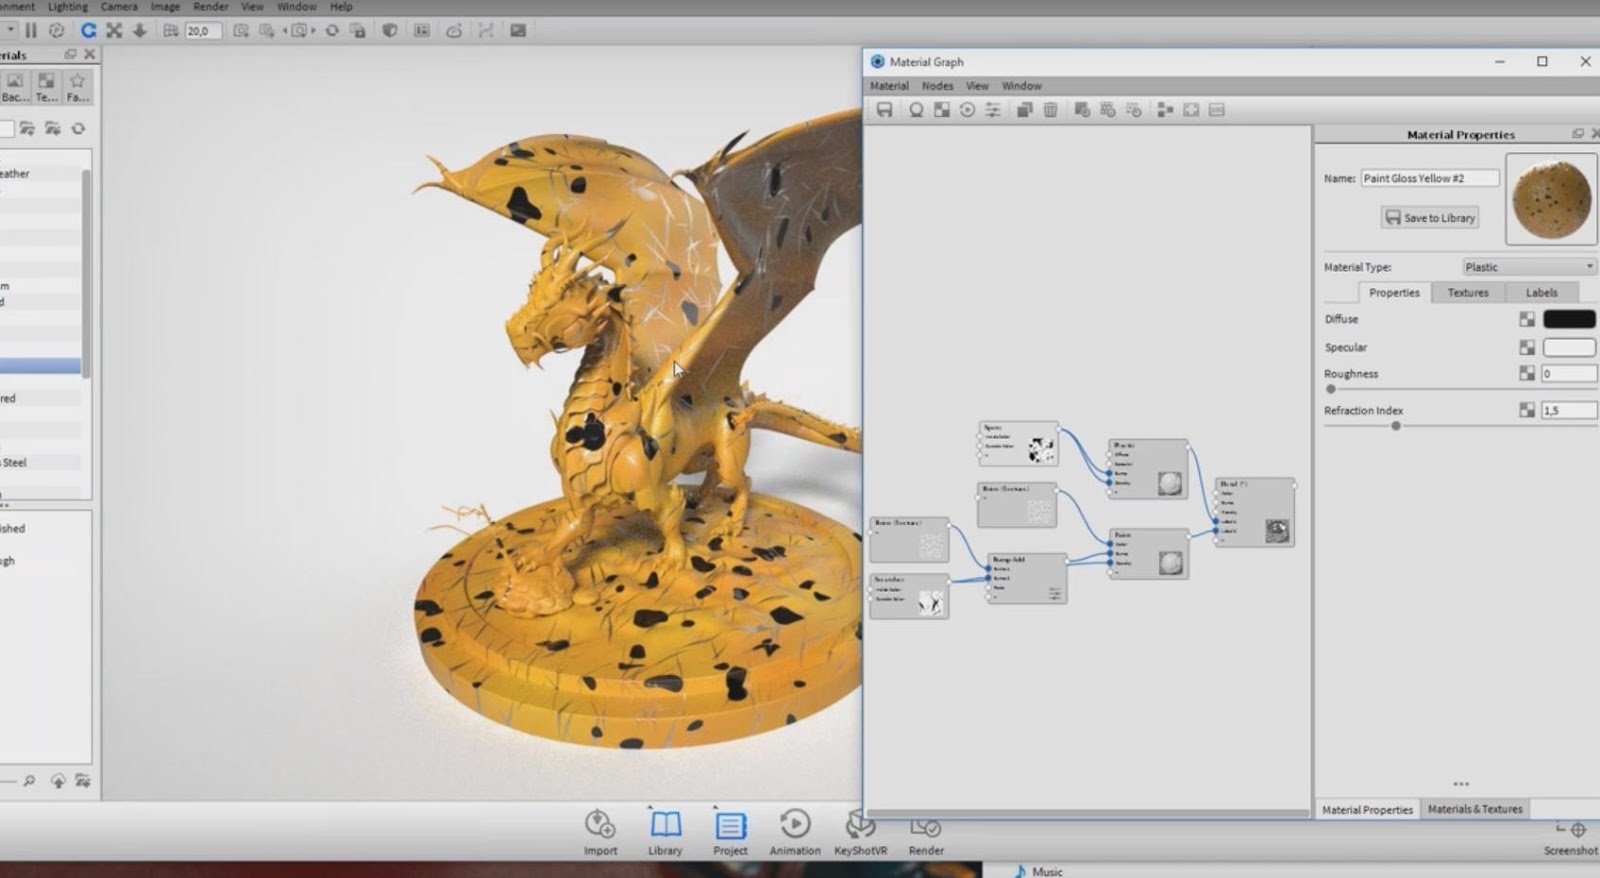Open the Render button in bottom bar

(x=926, y=836)
